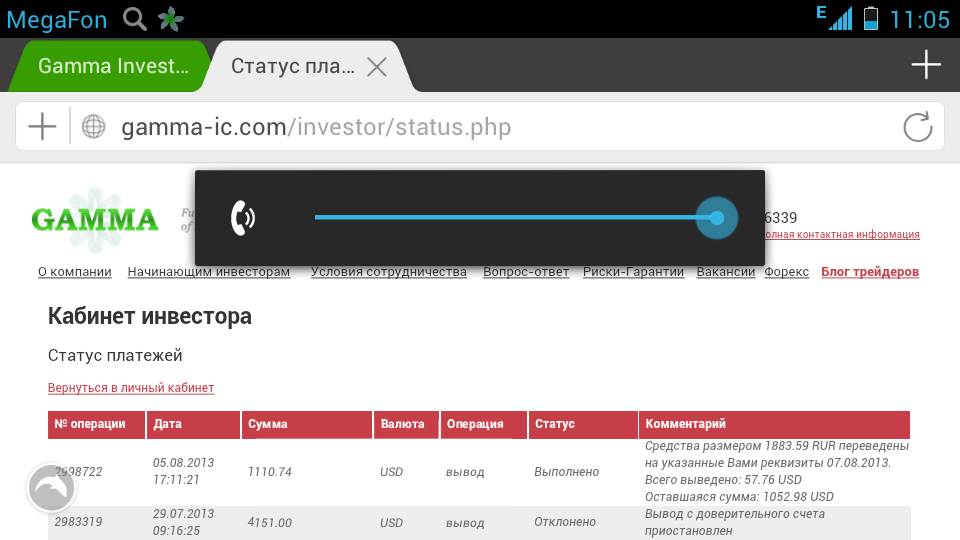Set volume via slider knob
960x540 pixels.
tap(716, 218)
